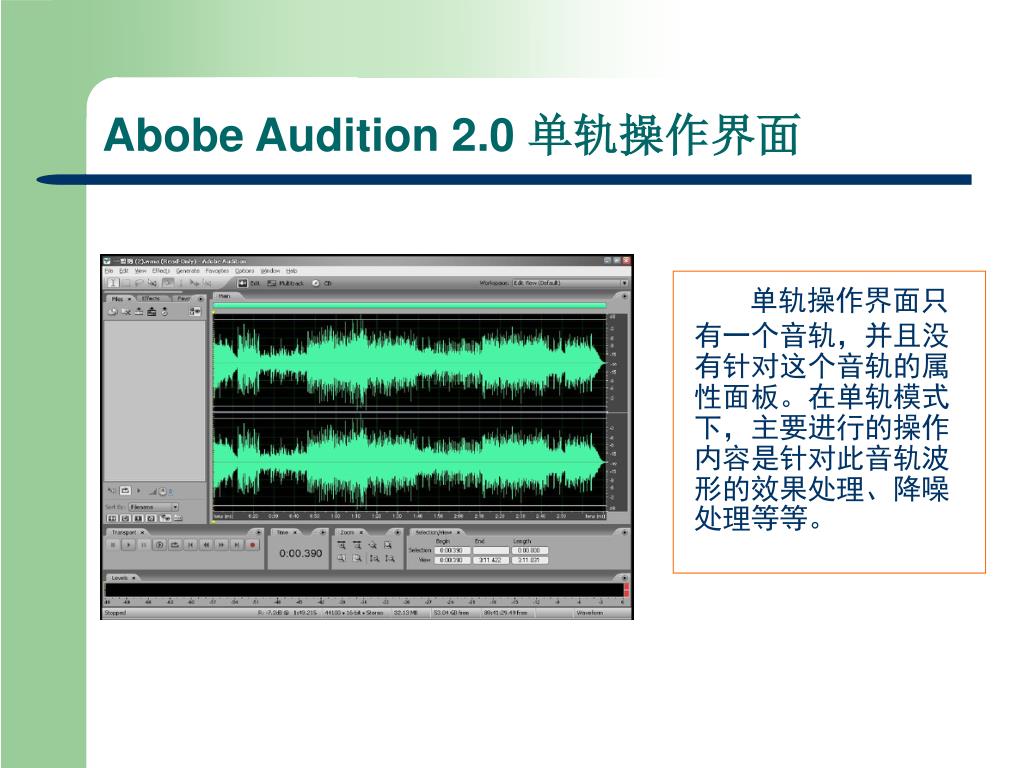Toggle advanced options icon in Files panel
Image resolution: width=1024 pixels, height=768 pixels.
pos(195,312)
